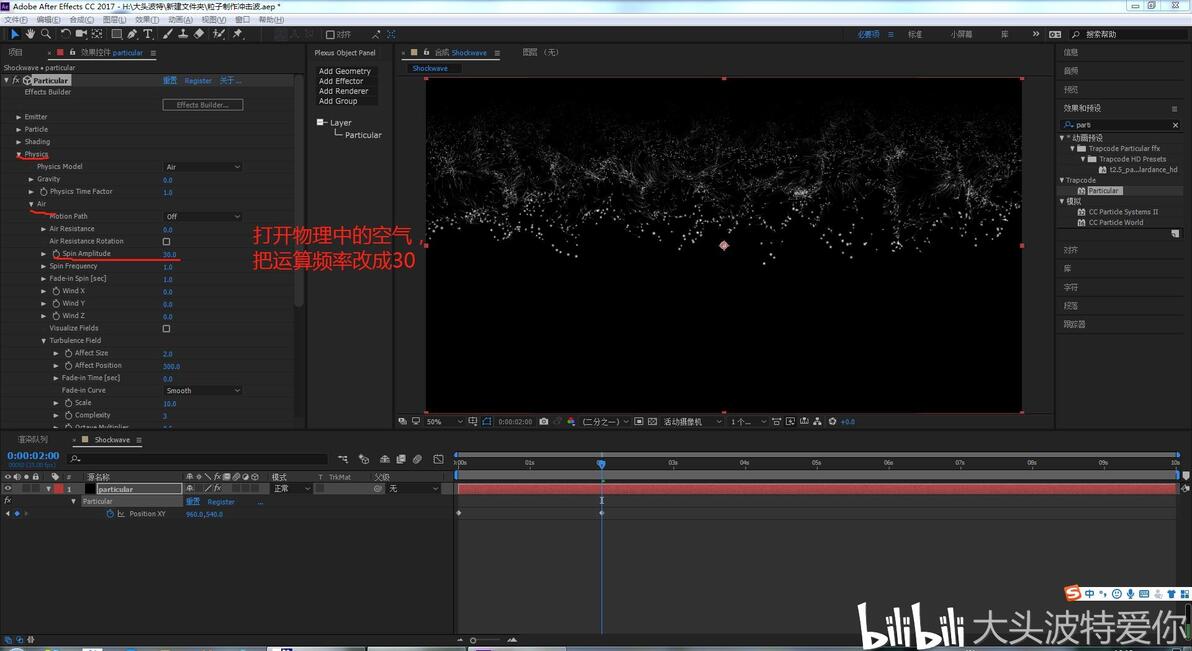This screenshot has height=651, width=1192.
Task: Click the draft 3D icon in timeline
Action: tap(363, 459)
